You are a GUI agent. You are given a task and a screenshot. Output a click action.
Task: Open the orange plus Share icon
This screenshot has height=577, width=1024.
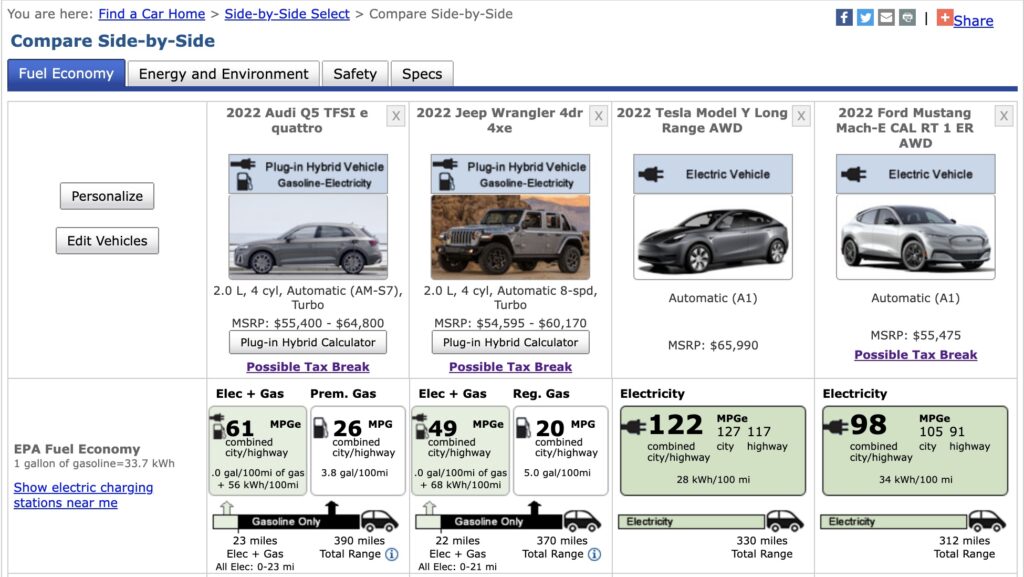tap(945, 18)
